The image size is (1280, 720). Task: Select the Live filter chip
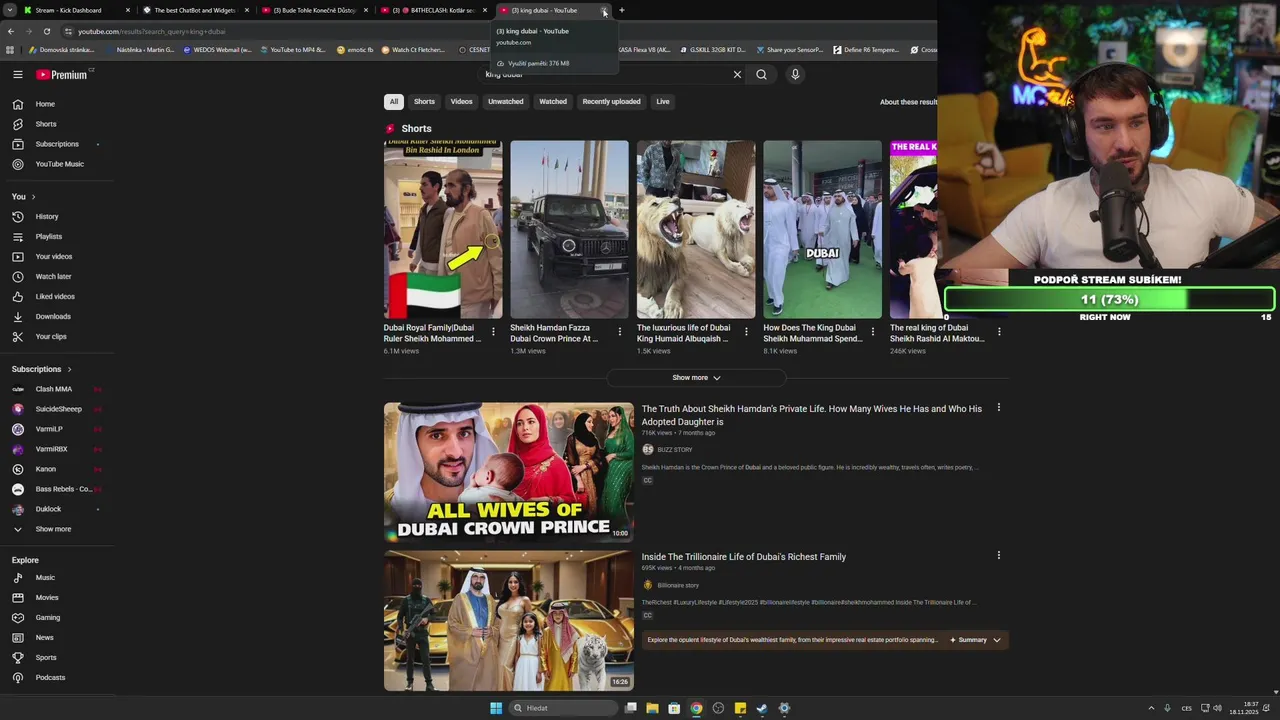pyautogui.click(x=662, y=101)
